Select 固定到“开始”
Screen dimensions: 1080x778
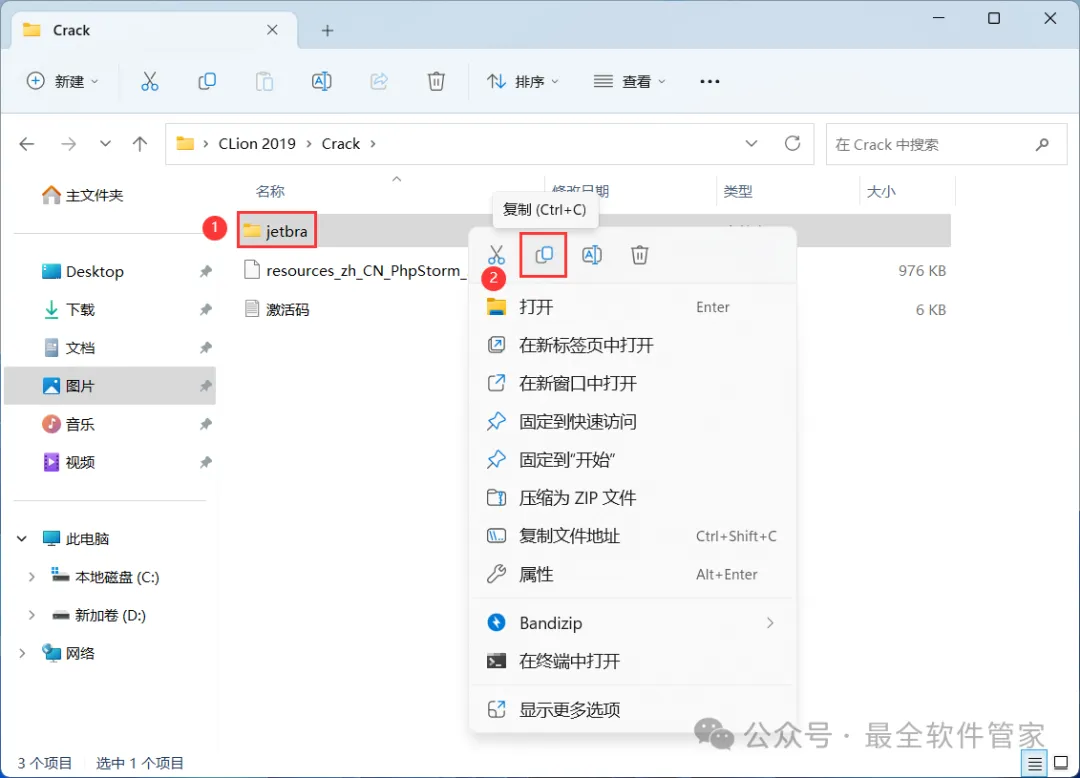click(632, 459)
